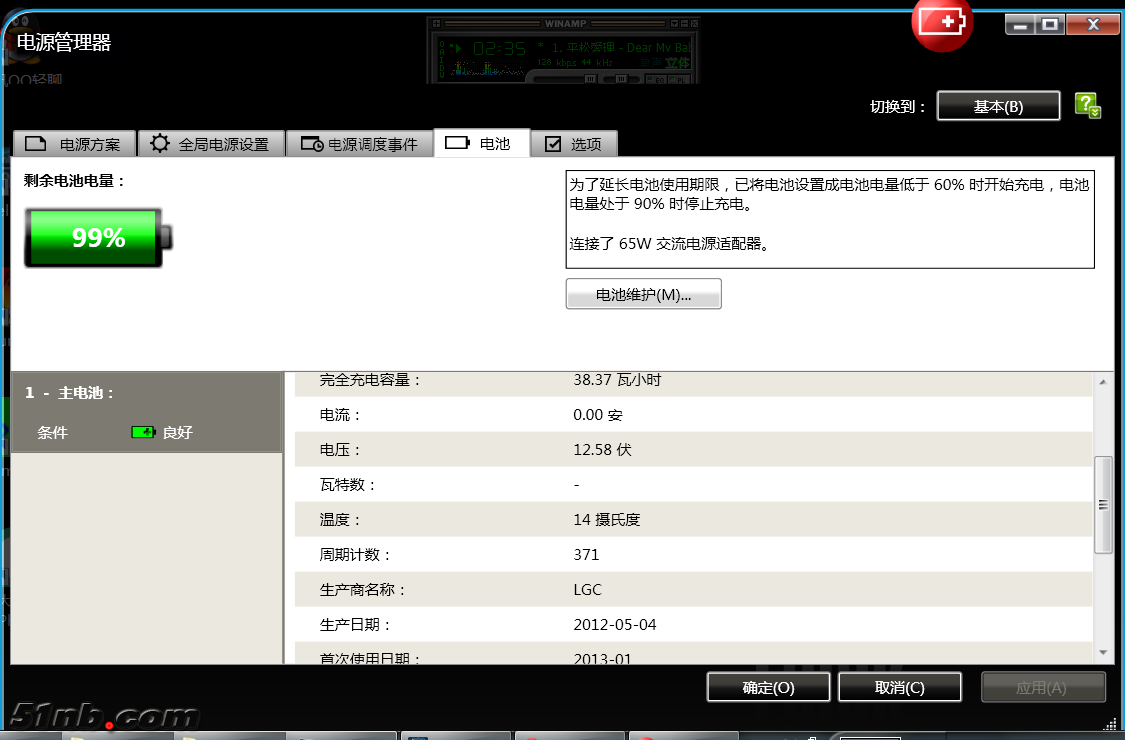Click the red battery logo icon

pyautogui.click(x=942, y=24)
